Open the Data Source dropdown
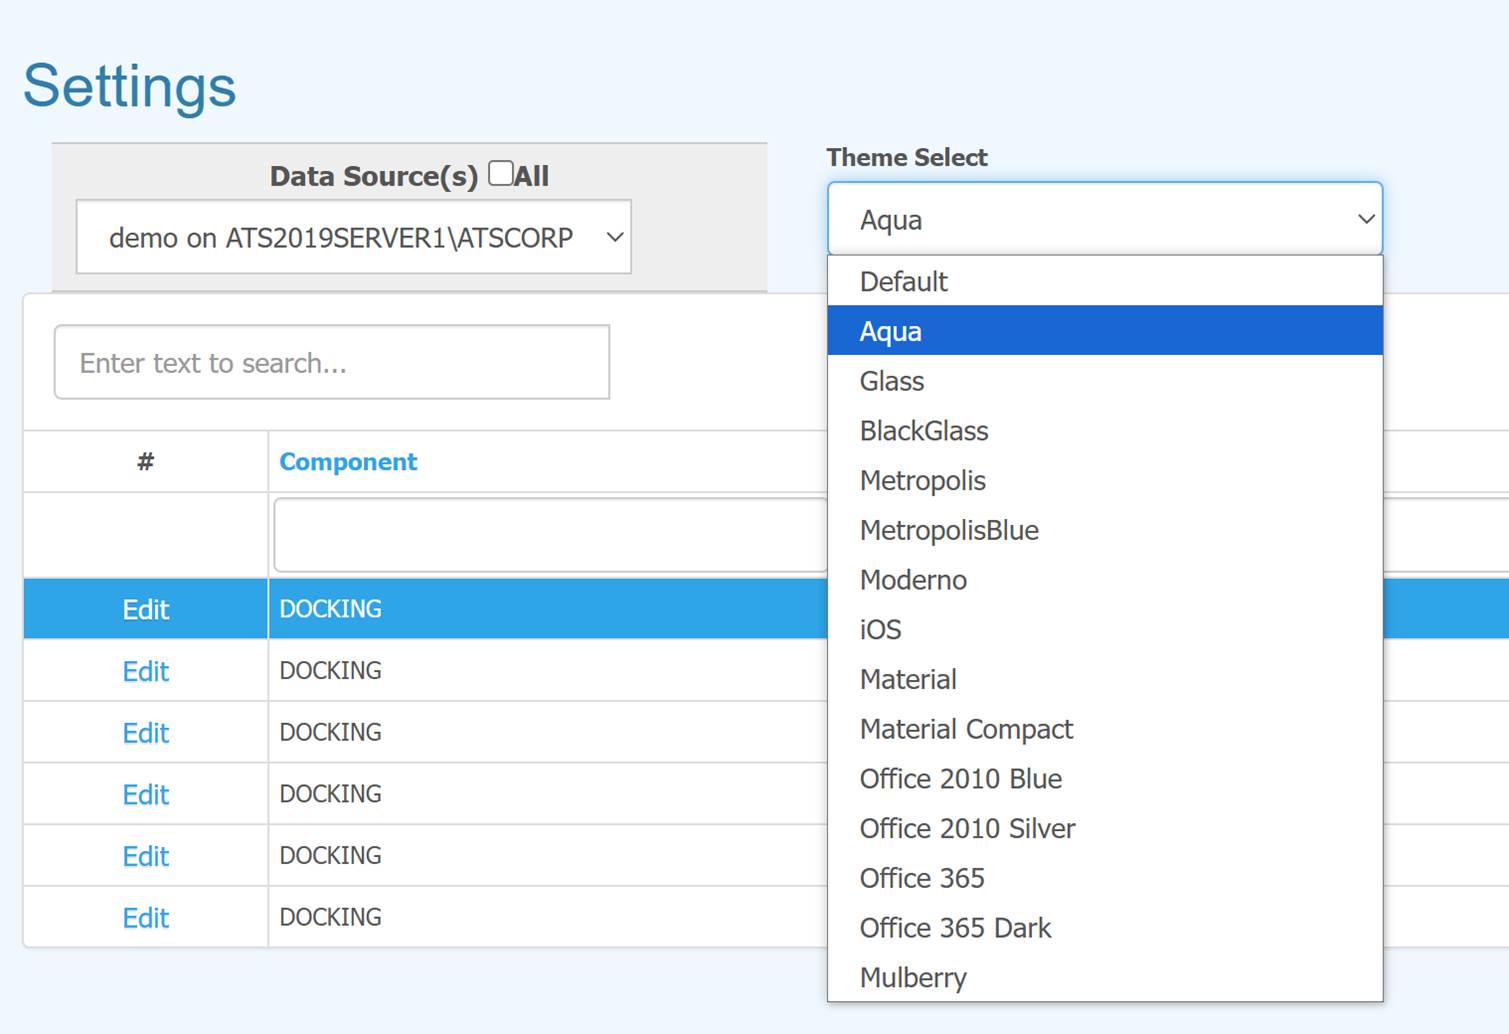This screenshot has height=1034, width=1509. (x=353, y=237)
